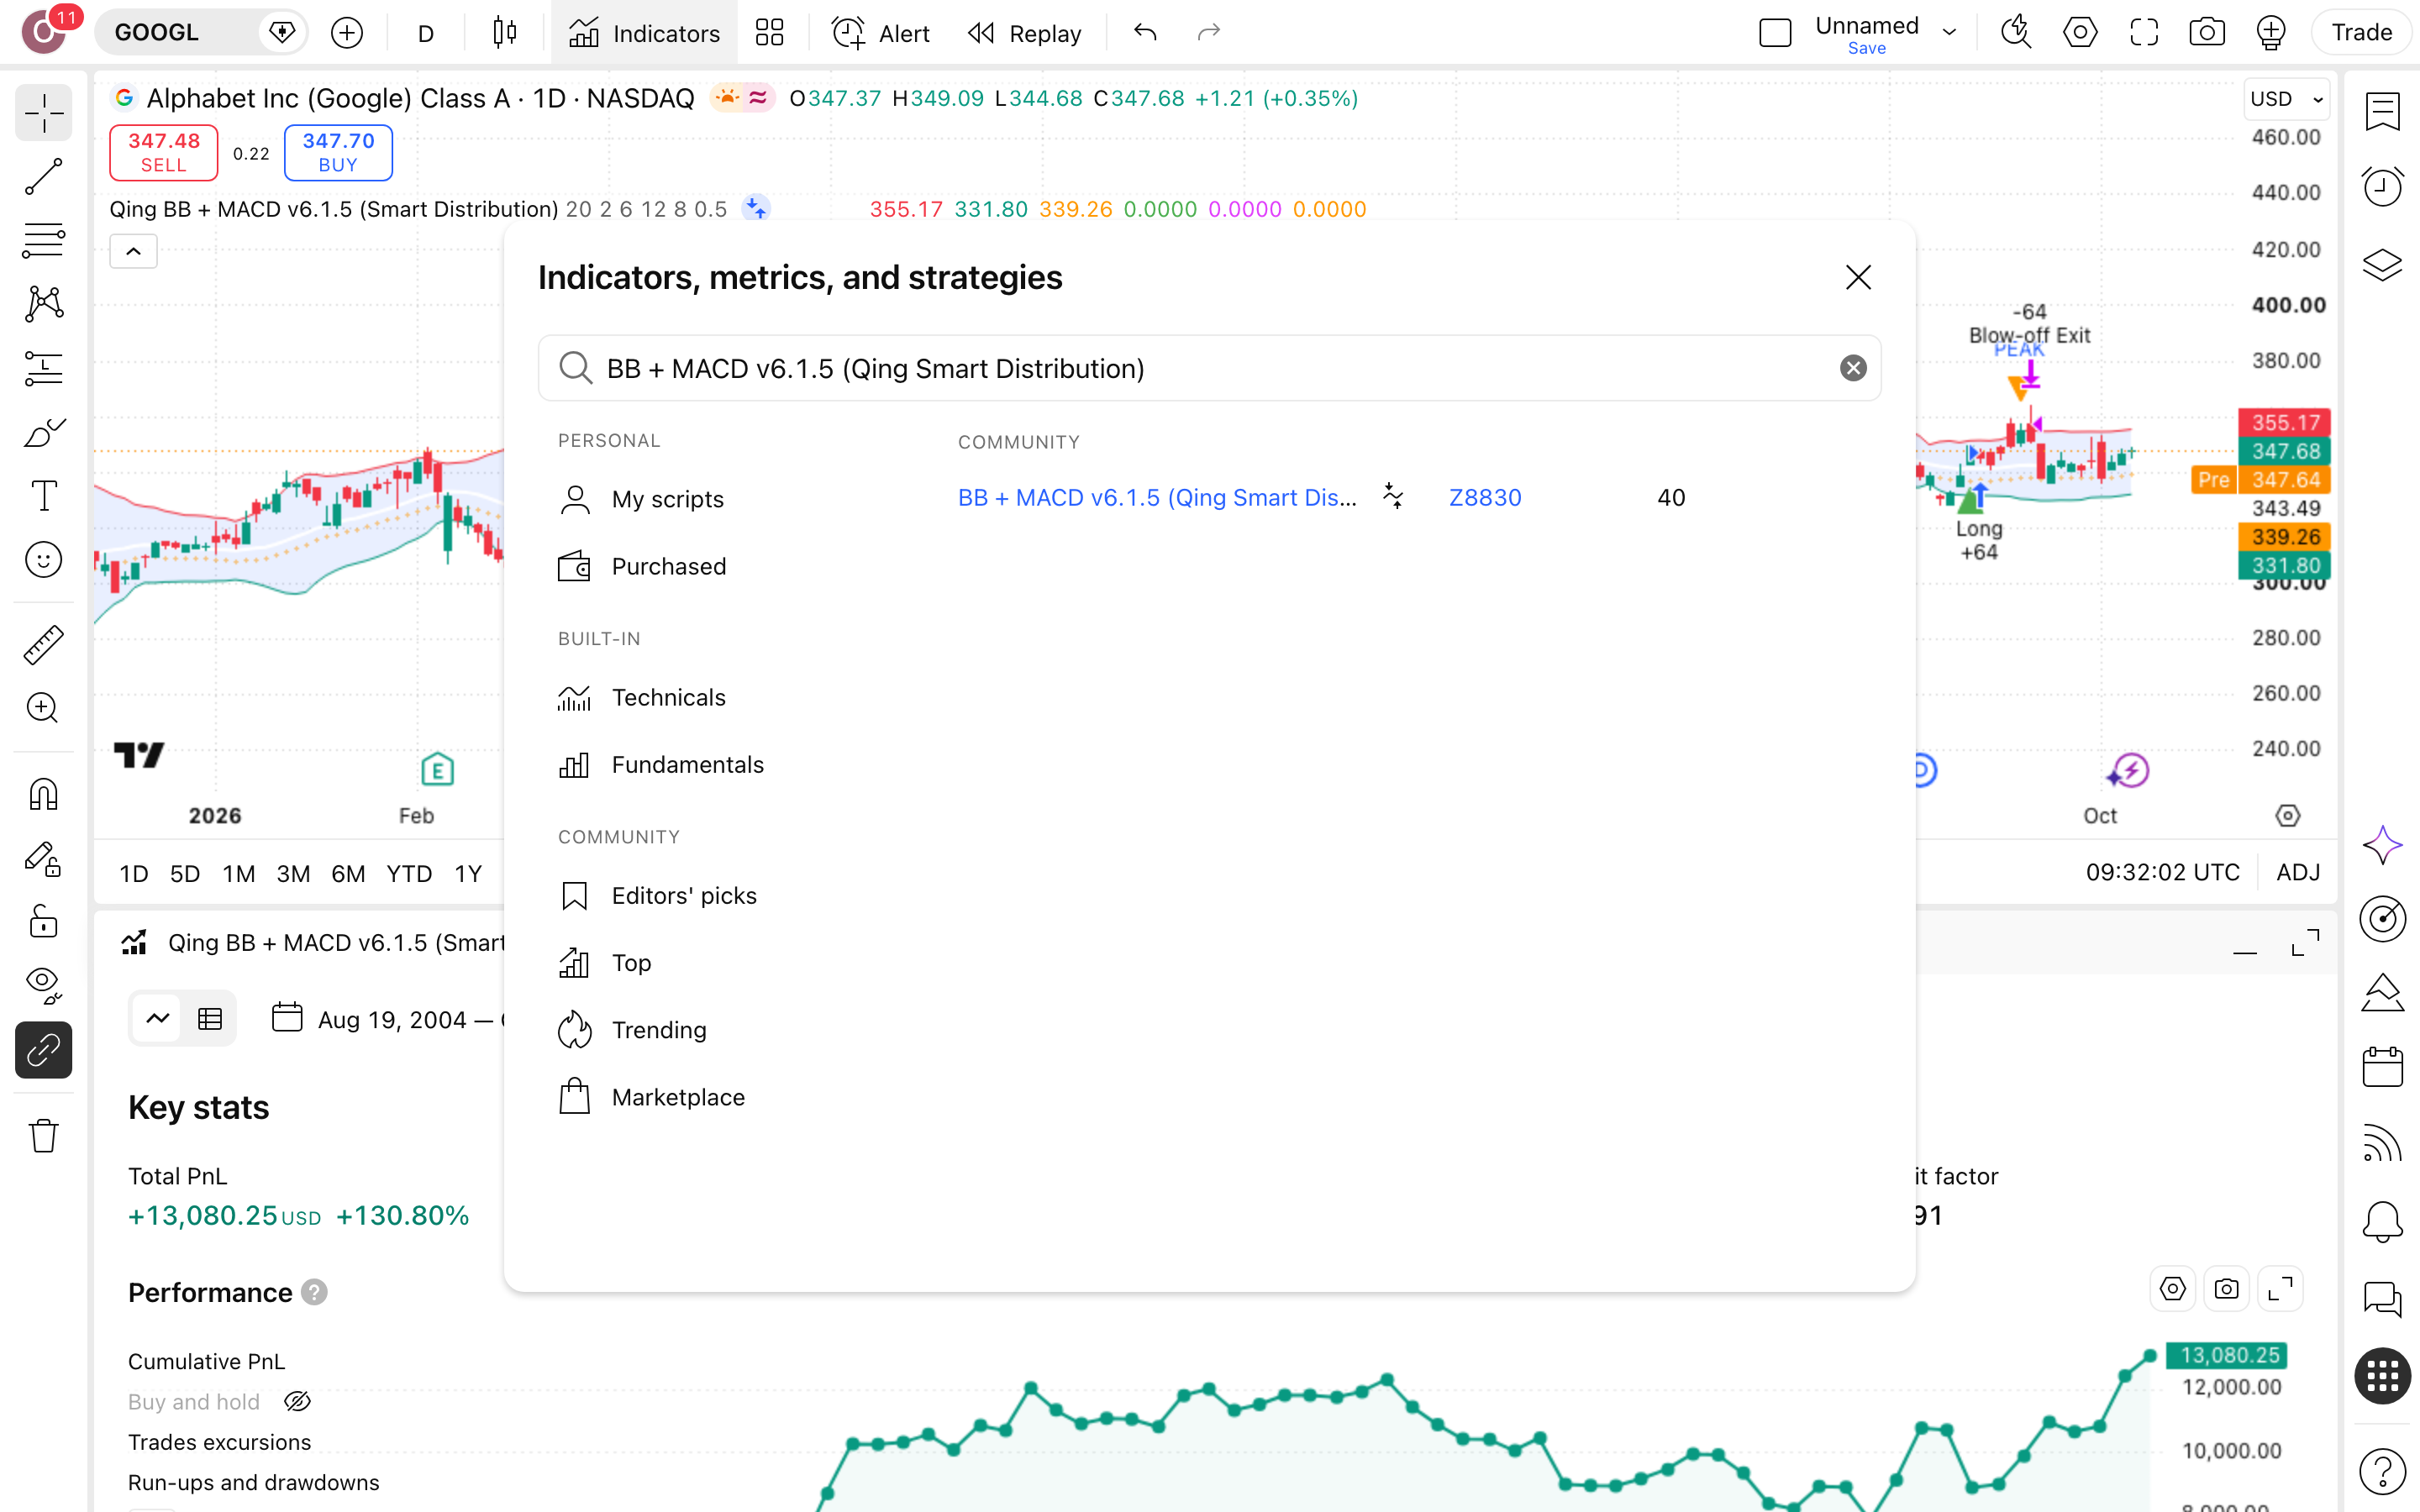Select the crosshair cursor tool
This screenshot has height=1512, width=2420.
(44, 113)
